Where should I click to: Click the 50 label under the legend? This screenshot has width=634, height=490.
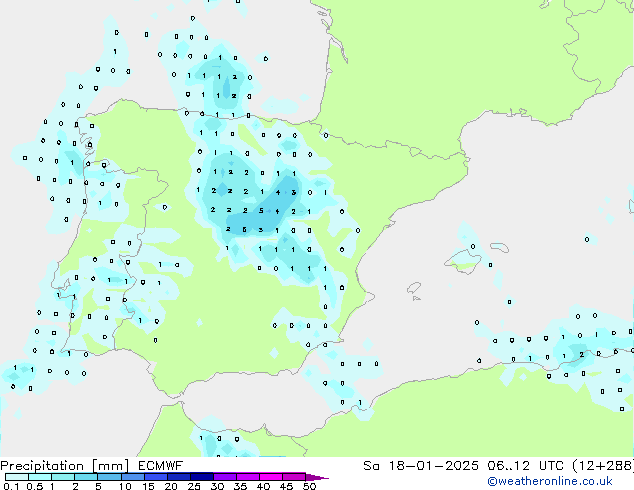tap(310, 486)
